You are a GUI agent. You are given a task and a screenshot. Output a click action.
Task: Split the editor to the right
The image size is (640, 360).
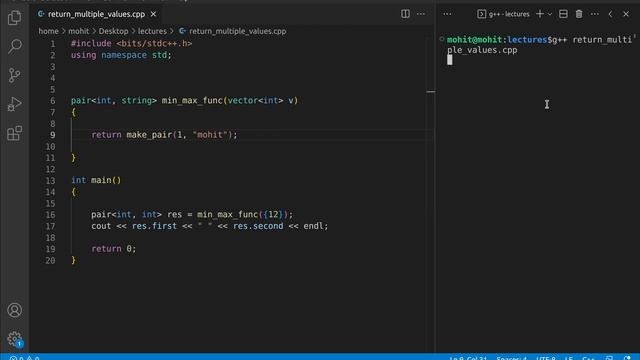(x=405, y=14)
